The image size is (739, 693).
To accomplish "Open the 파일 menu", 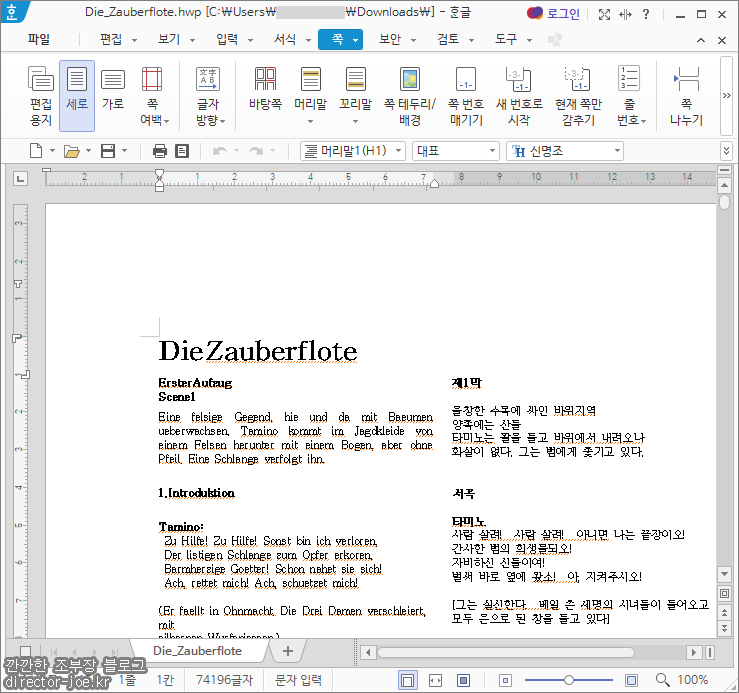I will pos(39,39).
